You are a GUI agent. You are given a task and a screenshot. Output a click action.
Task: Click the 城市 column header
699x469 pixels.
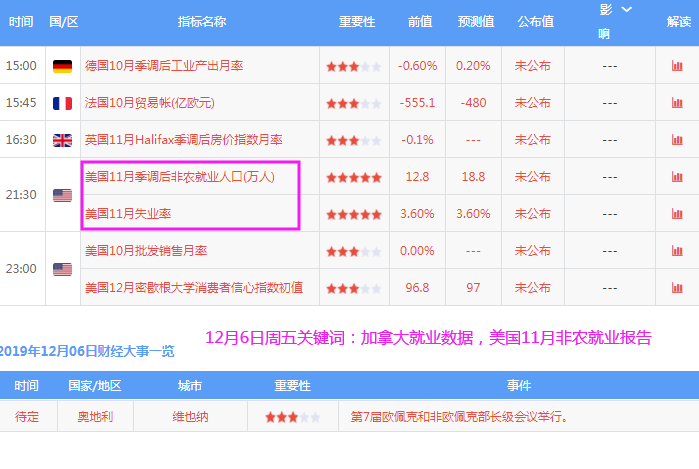click(x=190, y=386)
